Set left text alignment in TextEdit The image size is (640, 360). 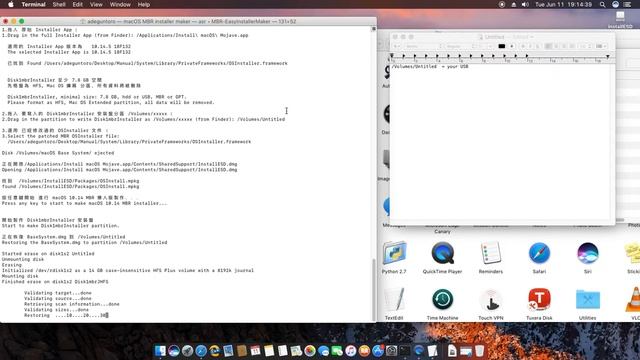tap(548, 46)
